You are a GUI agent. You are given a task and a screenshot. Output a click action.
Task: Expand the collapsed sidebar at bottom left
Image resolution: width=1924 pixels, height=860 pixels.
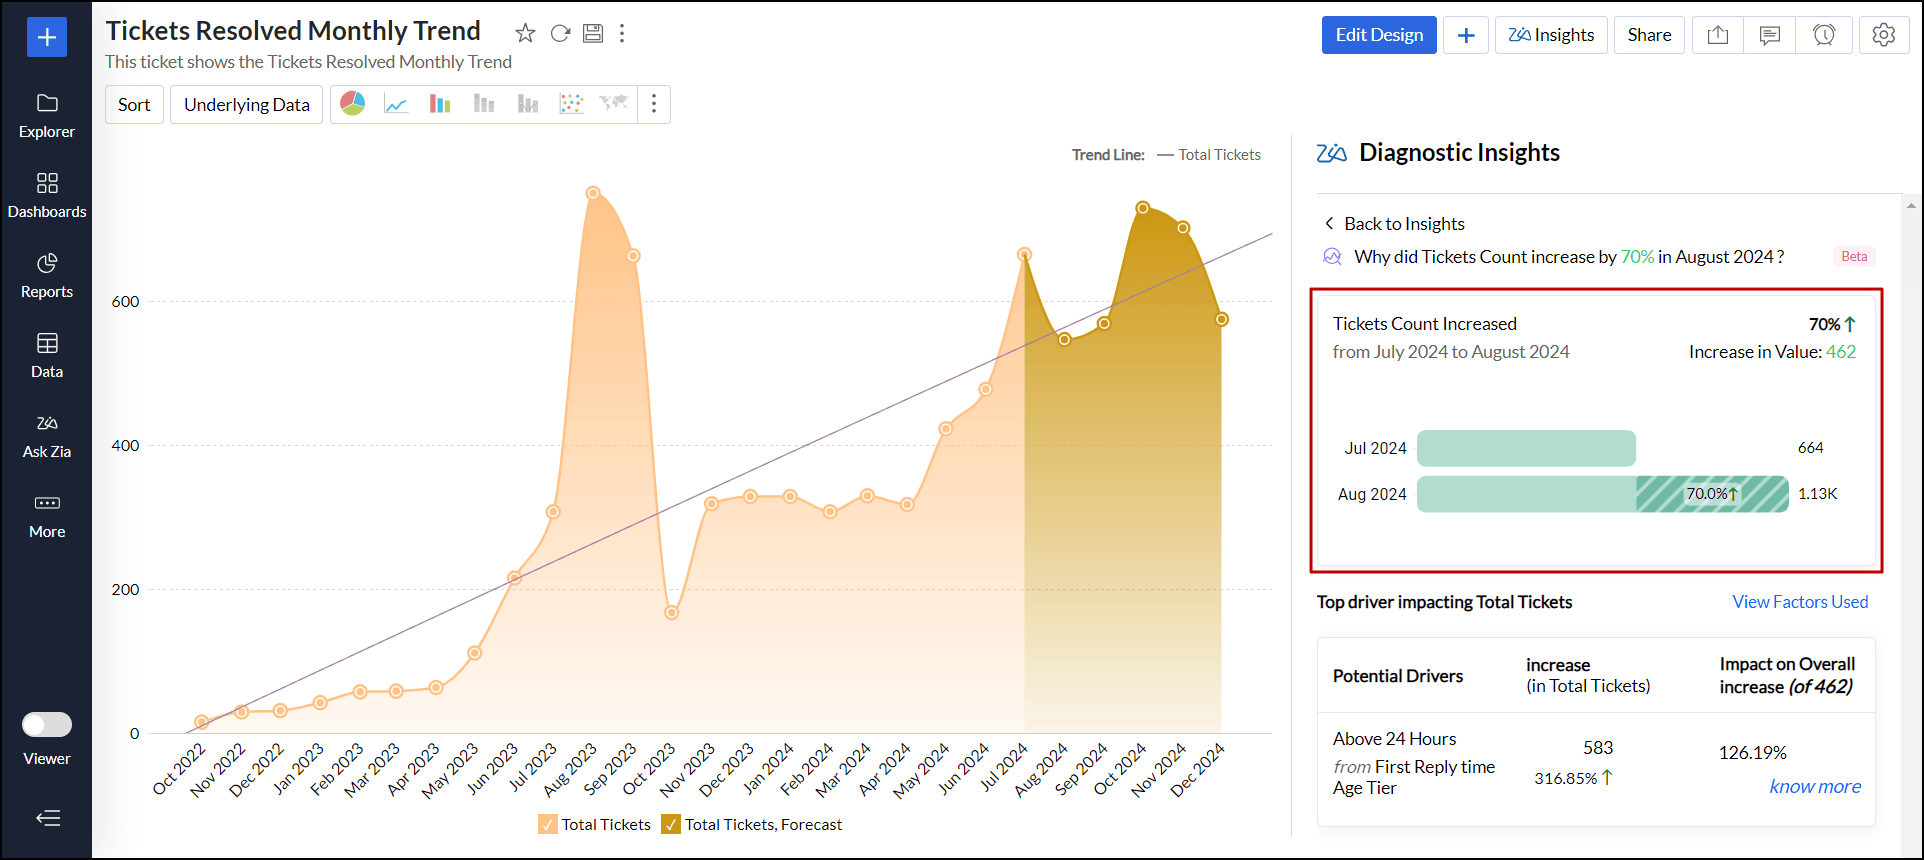click(x=47, y=818)
